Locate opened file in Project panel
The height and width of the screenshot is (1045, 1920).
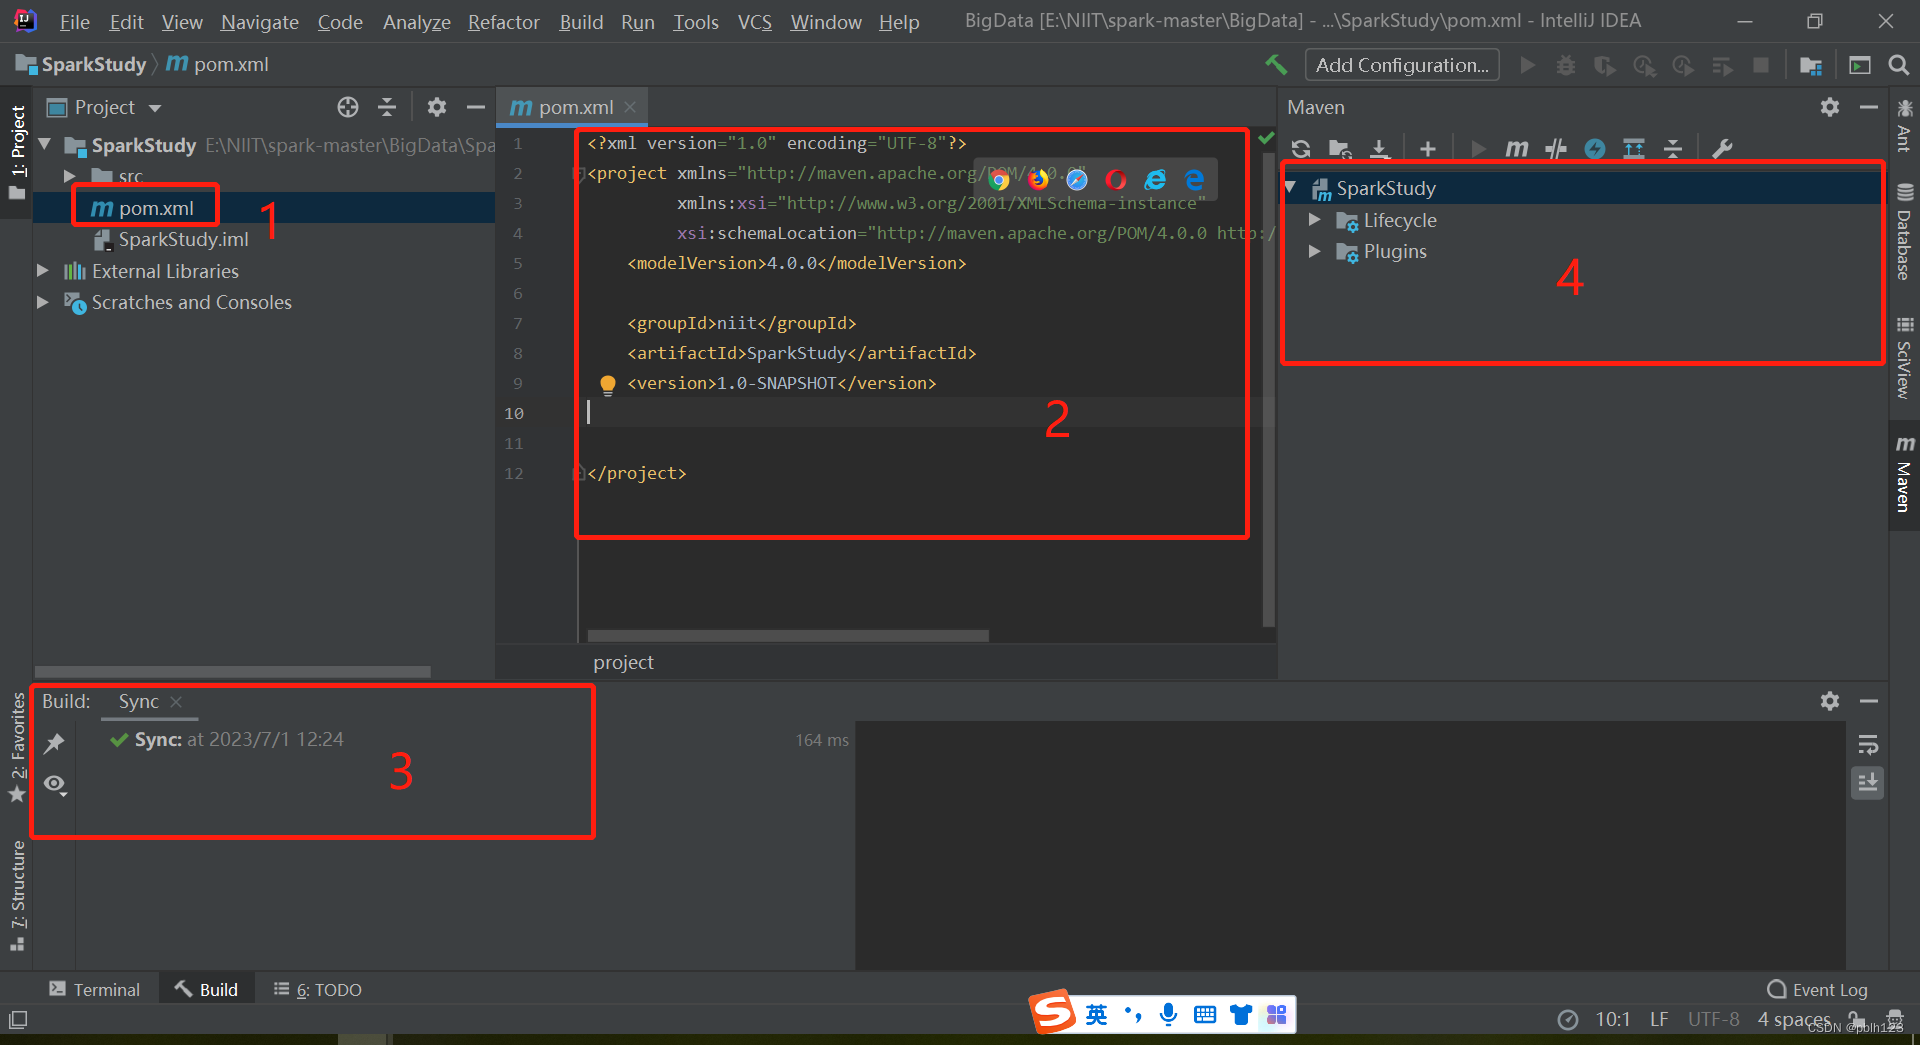(x=348, y=107)
